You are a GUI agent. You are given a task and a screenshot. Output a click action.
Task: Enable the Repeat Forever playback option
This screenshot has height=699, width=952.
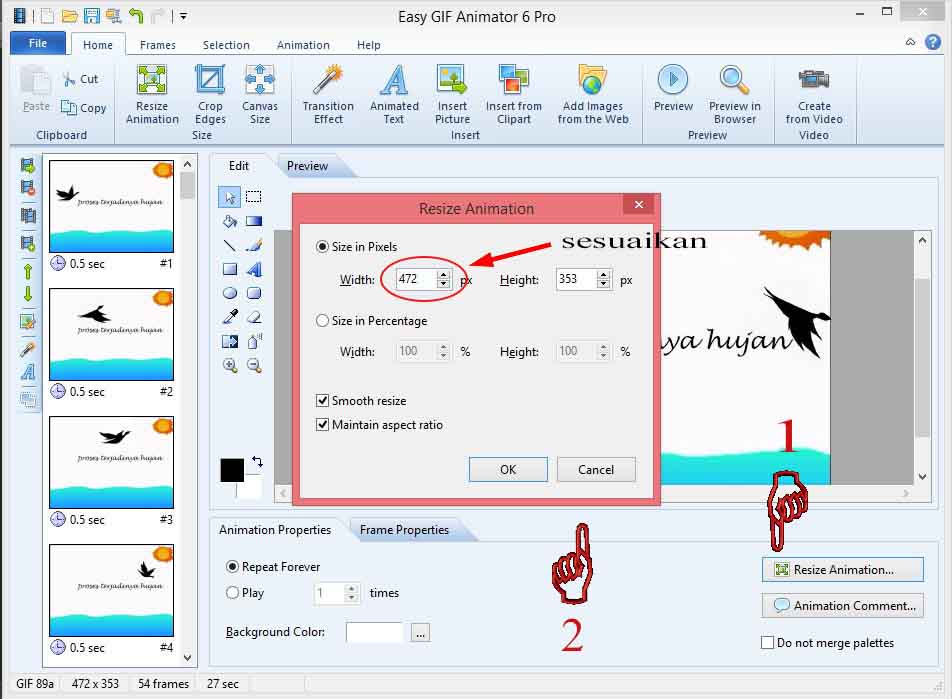coord(232,566)
